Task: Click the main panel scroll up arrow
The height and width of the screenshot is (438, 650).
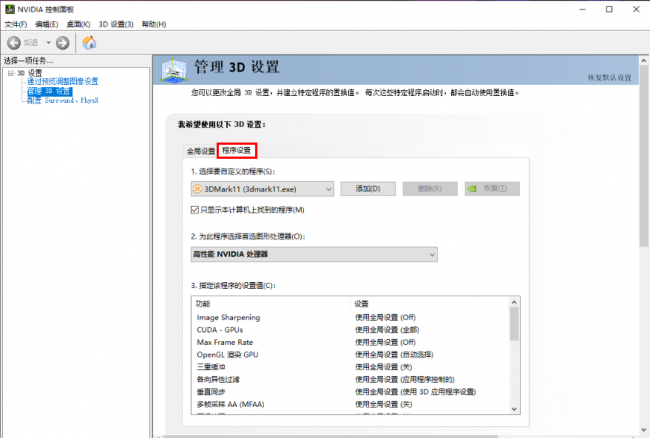Action: [644, 60]
